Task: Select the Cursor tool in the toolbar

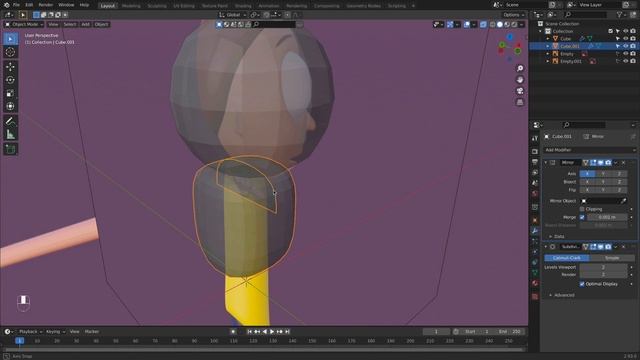Action: click(x=11, y=52)
